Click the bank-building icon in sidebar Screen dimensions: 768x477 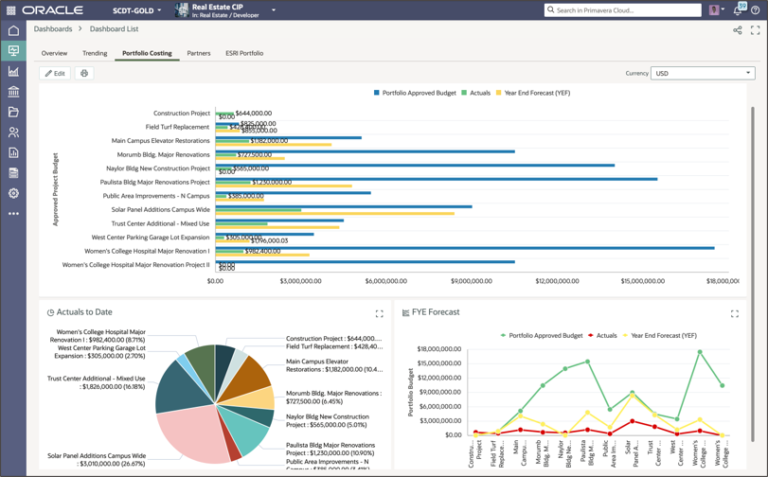pos(13,91)
